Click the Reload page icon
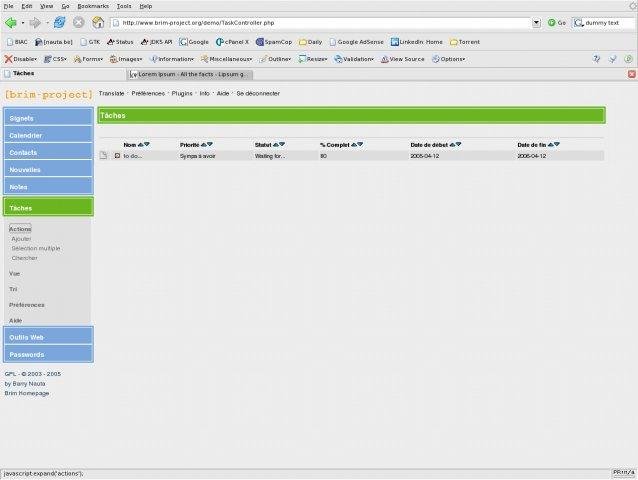The image size is (638, 480). (59, 22)
